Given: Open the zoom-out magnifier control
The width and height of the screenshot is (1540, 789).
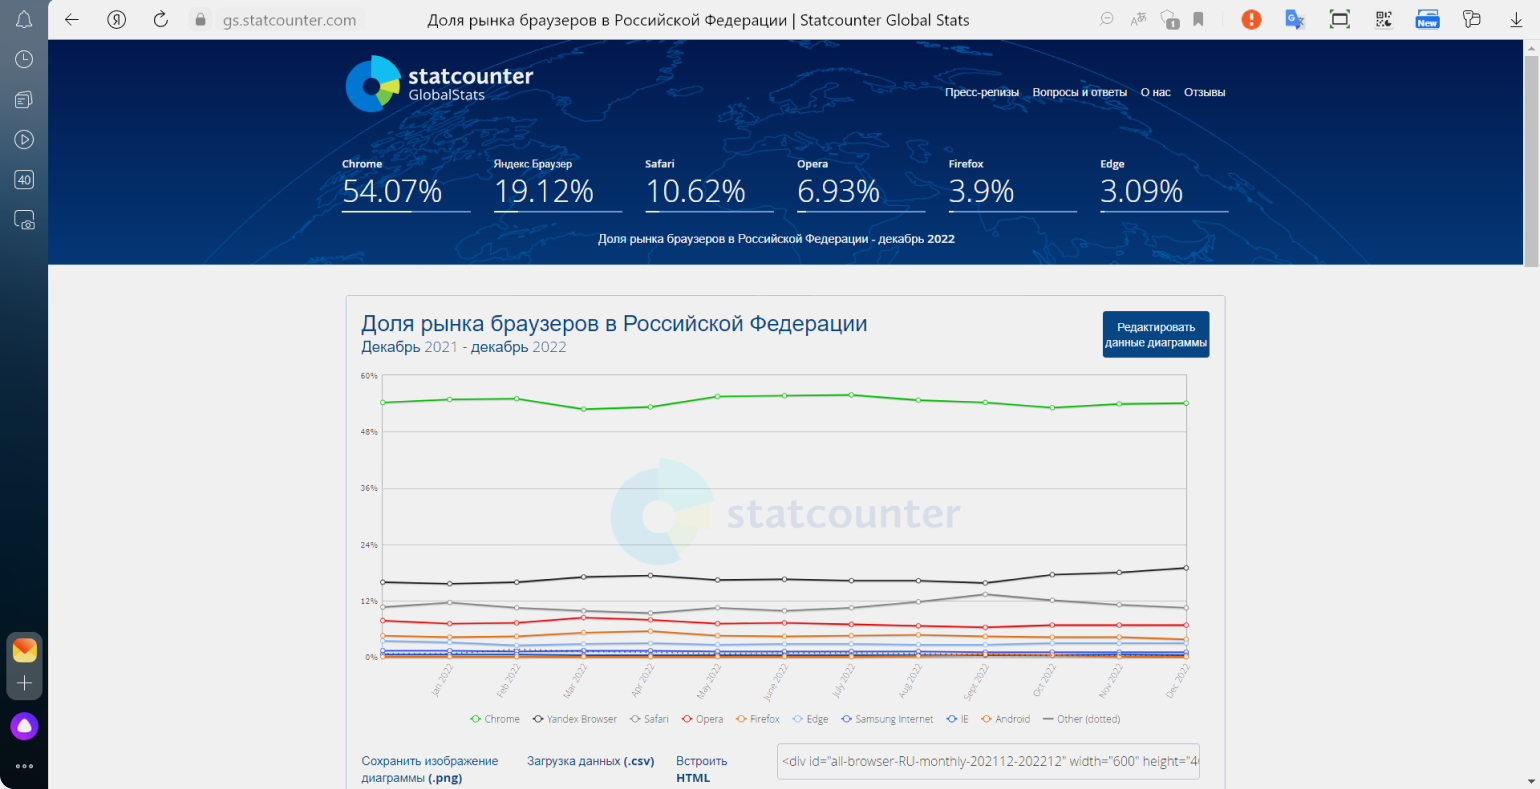Looking at the screenshot, I should (1107, 19).
